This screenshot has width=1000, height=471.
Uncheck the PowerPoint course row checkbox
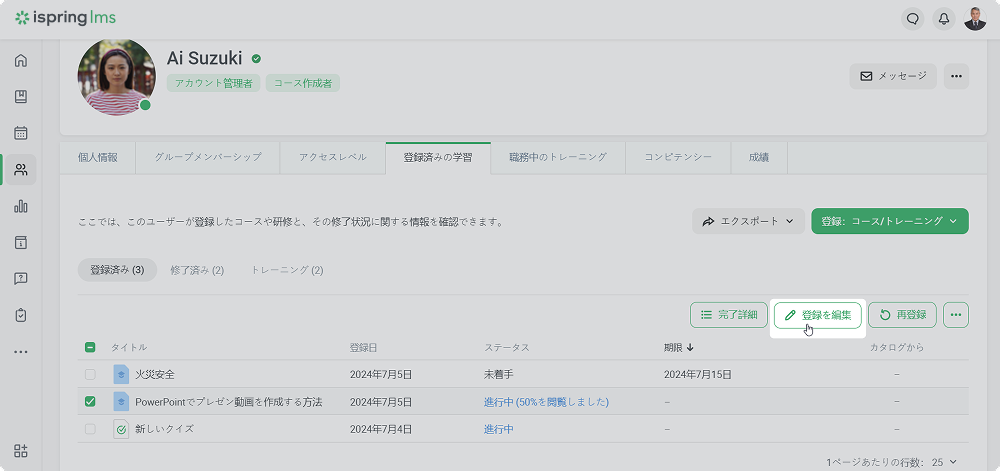pos(90,402)
